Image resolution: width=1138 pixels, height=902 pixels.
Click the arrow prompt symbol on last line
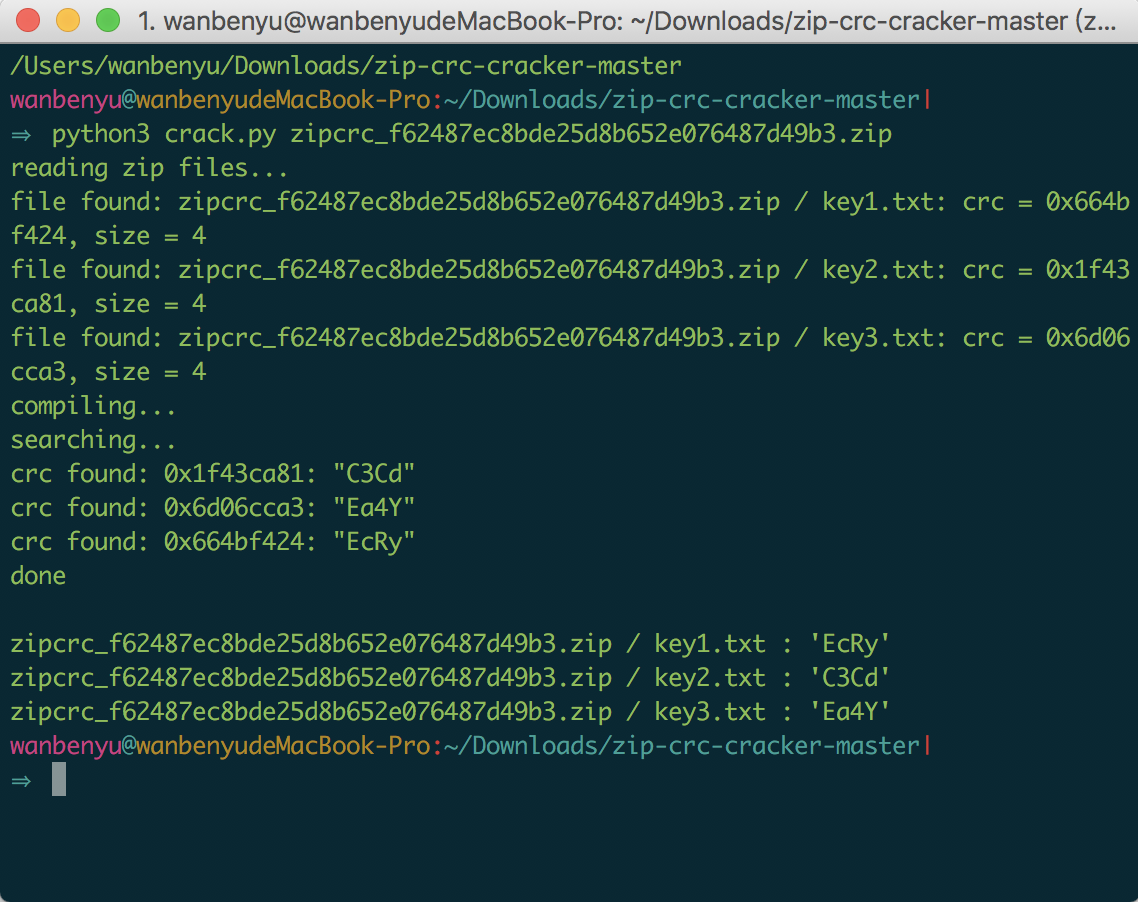(x=21, y=780)
